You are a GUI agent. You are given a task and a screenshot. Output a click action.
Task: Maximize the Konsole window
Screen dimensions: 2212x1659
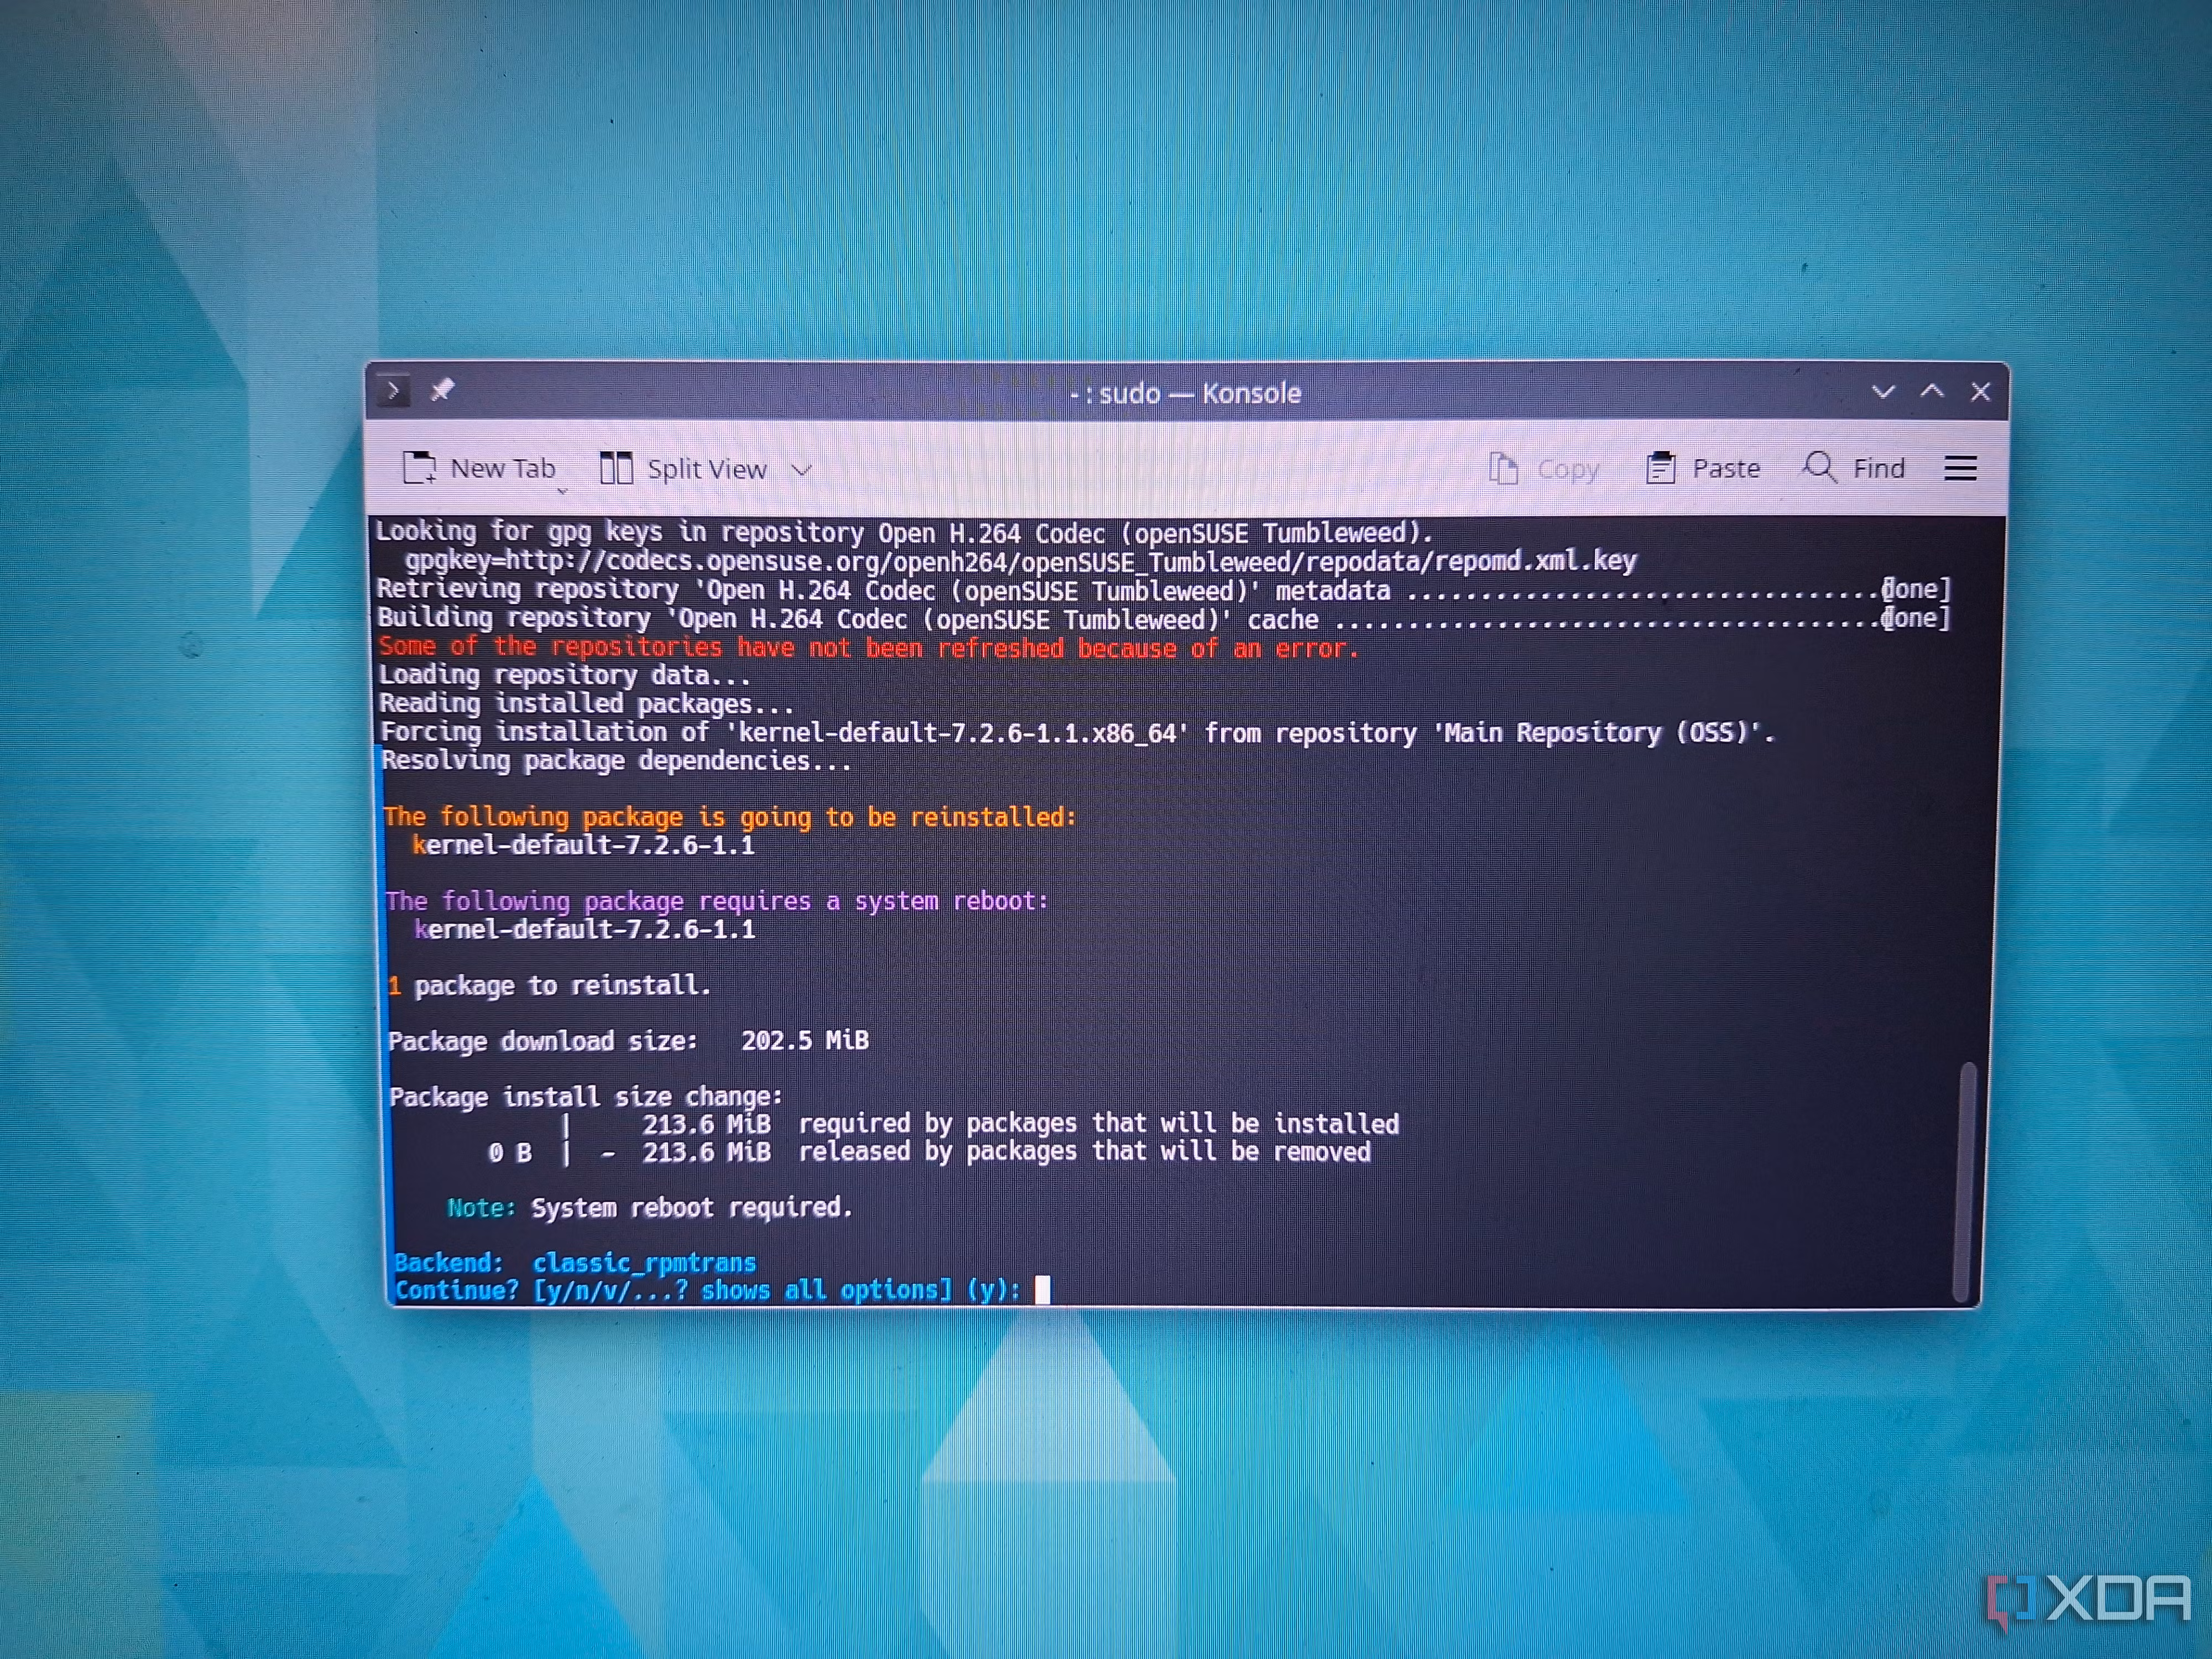pyautogui.click(x=1932, y=391)
